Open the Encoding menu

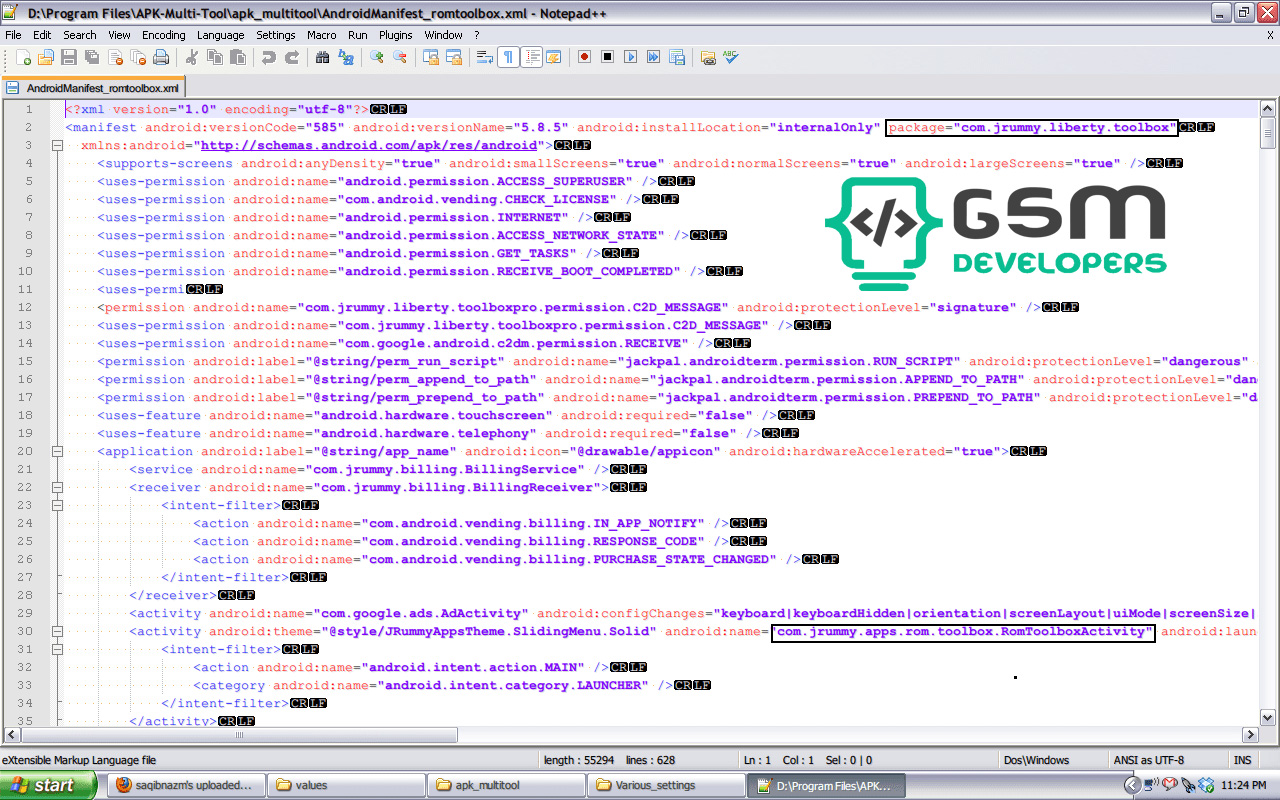coord(164,35)
